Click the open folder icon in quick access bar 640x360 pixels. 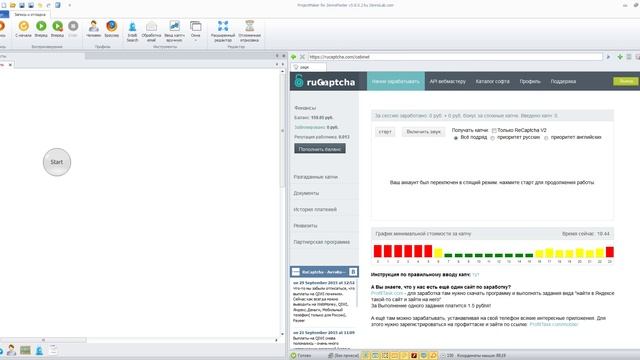[x=13, y=5]
